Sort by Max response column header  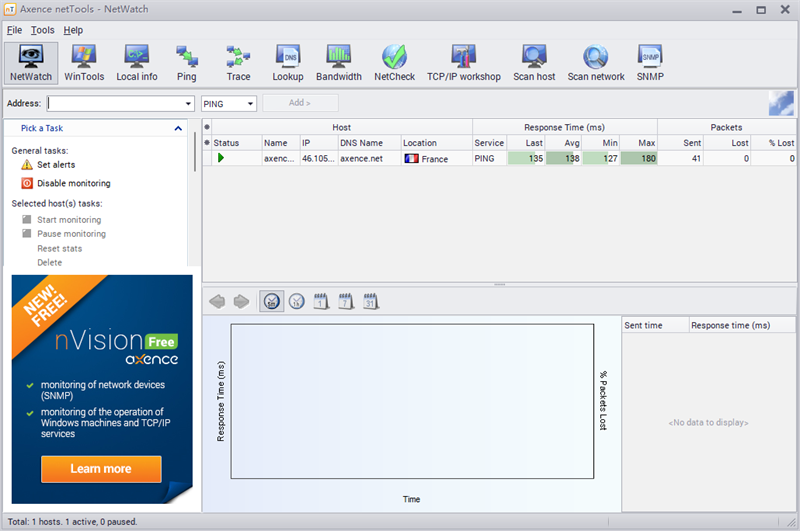tap(638, 143)
